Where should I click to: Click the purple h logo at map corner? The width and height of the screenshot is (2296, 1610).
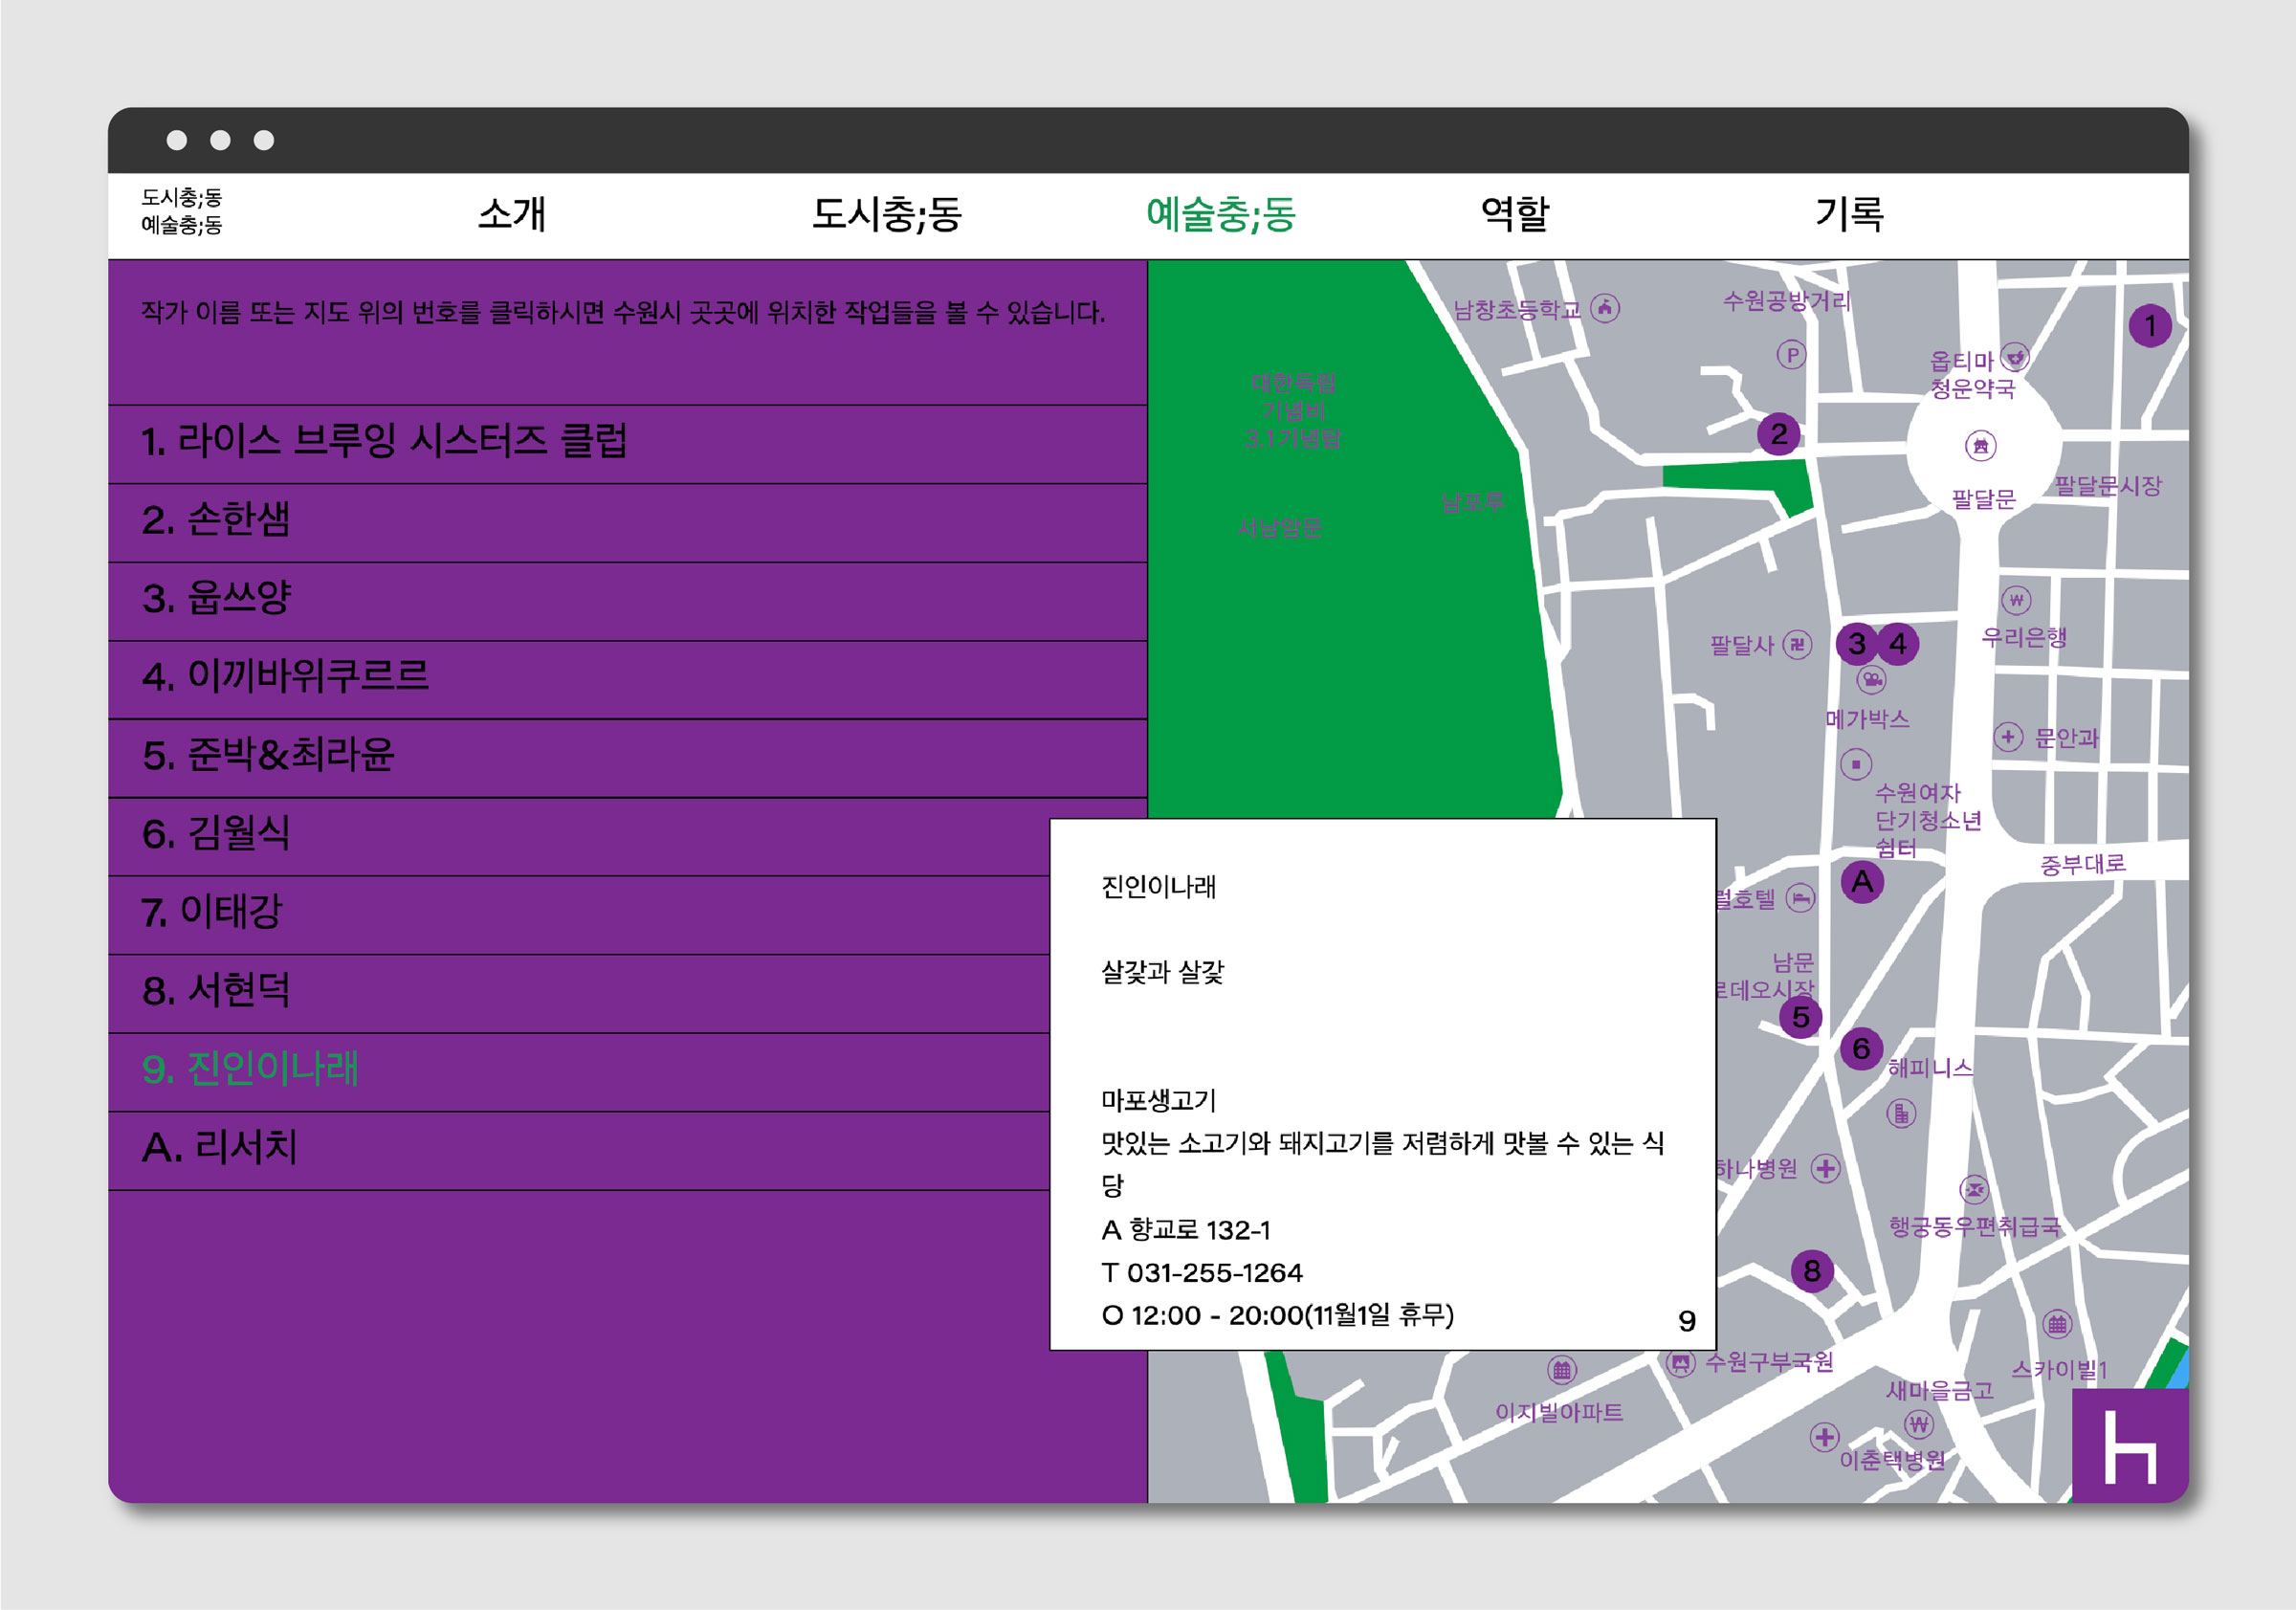(2130, 1445)
